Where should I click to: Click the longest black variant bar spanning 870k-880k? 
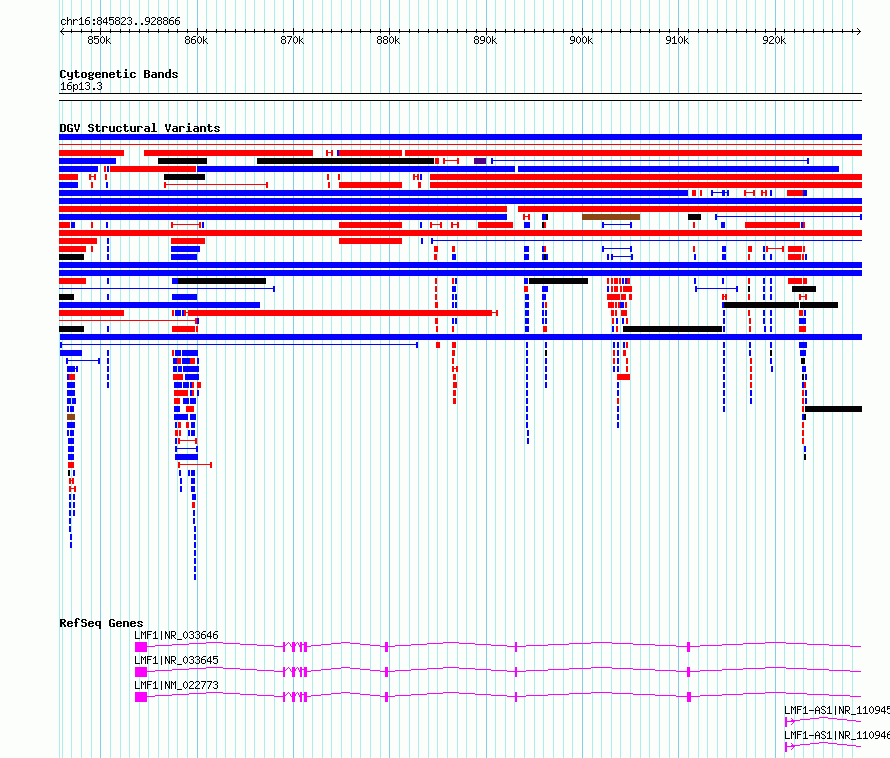coord(345,161)
